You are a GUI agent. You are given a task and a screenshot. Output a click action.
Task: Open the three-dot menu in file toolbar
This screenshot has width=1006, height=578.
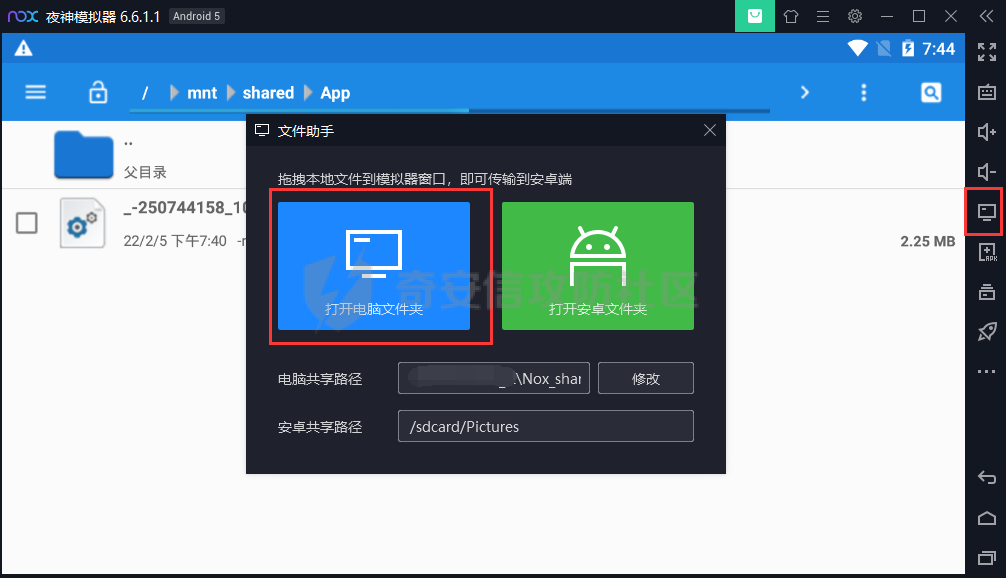pyautogui.click(x=863, y=91)
